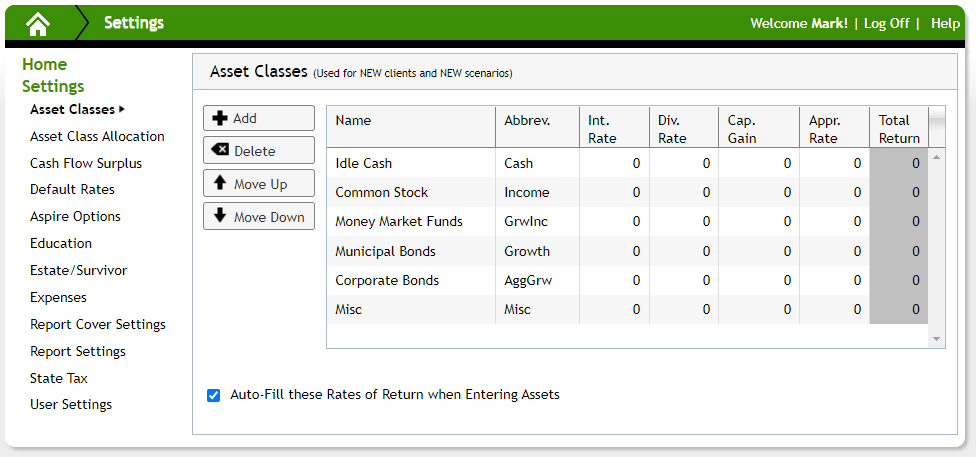Click the table scrollbar up arrow
The width and height of the screenshot is (976, 457).
[x=936, y=158]
